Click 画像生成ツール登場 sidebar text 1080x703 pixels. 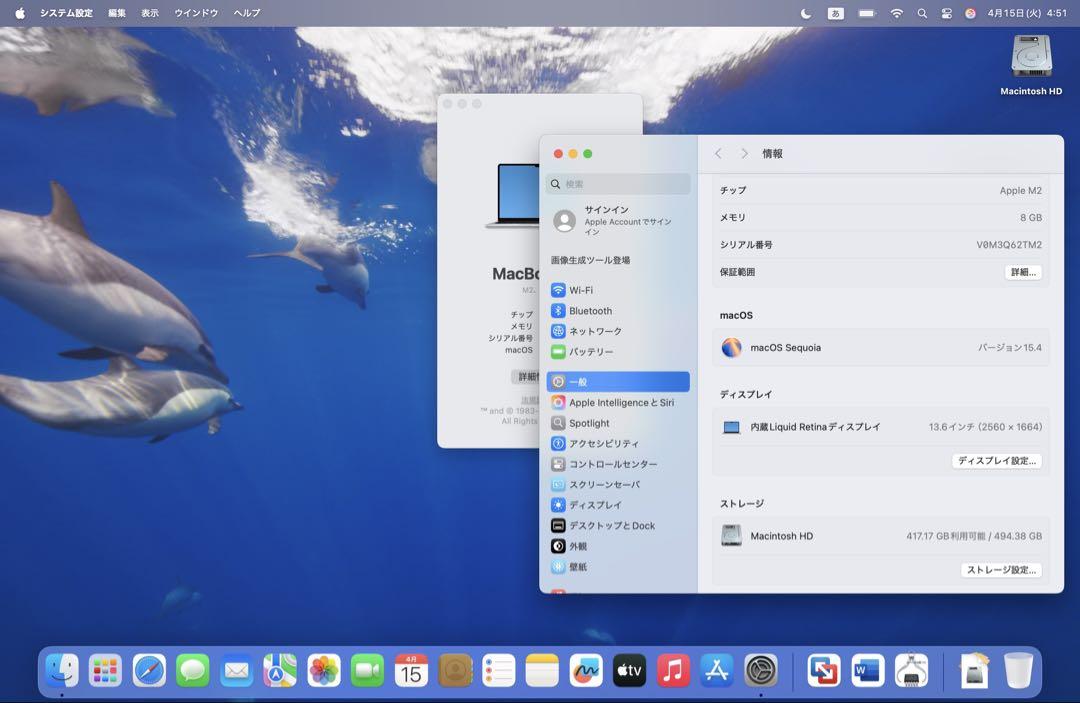(590, 260)
